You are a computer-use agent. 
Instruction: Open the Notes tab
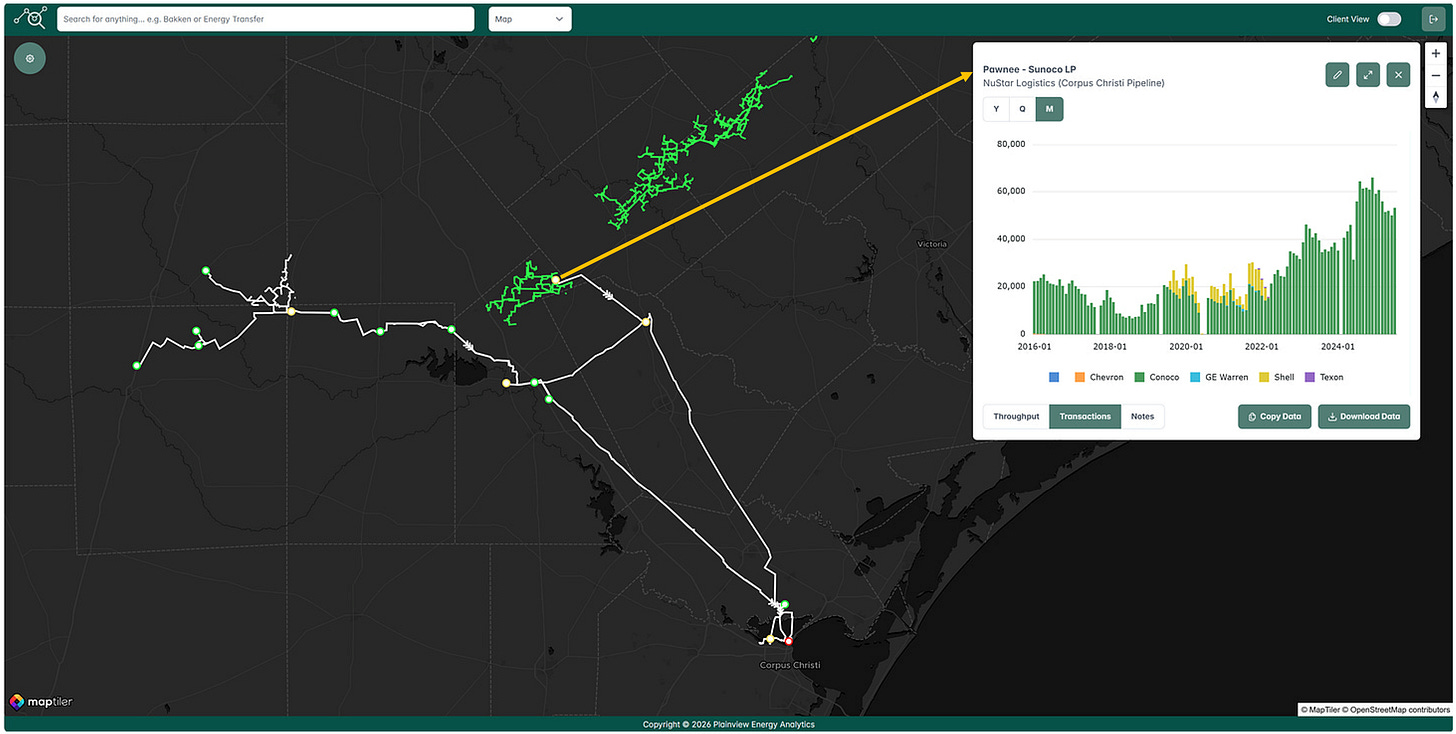[1142, 416]
